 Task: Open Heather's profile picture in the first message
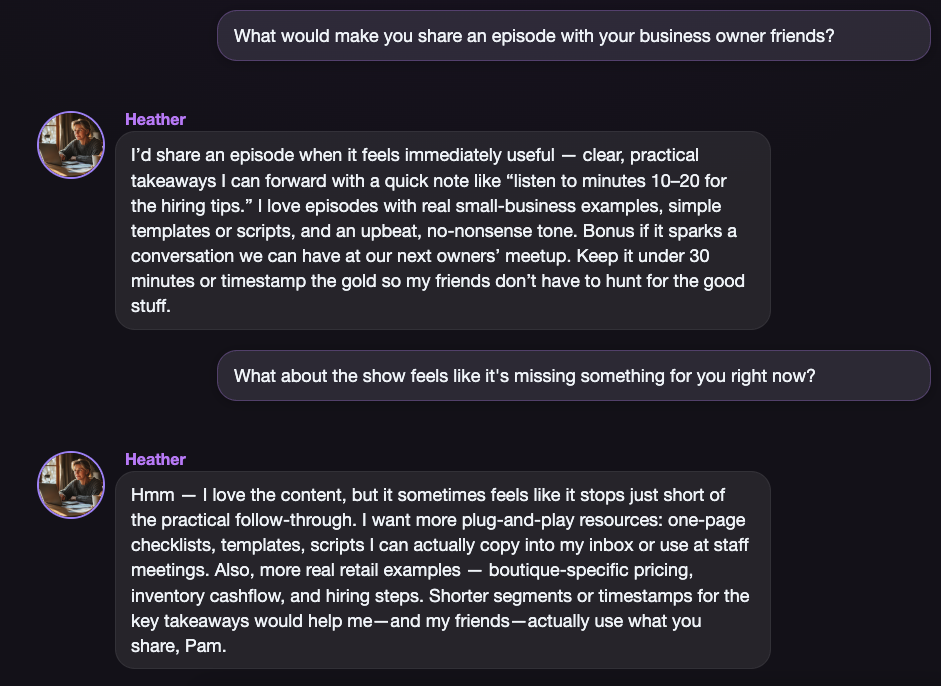70,144
